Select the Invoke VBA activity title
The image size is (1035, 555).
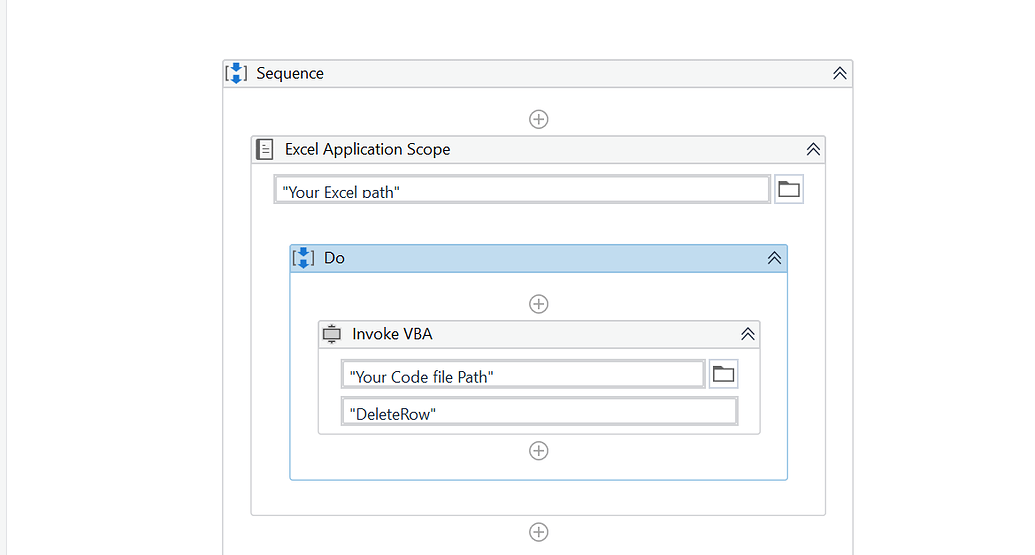392,334
